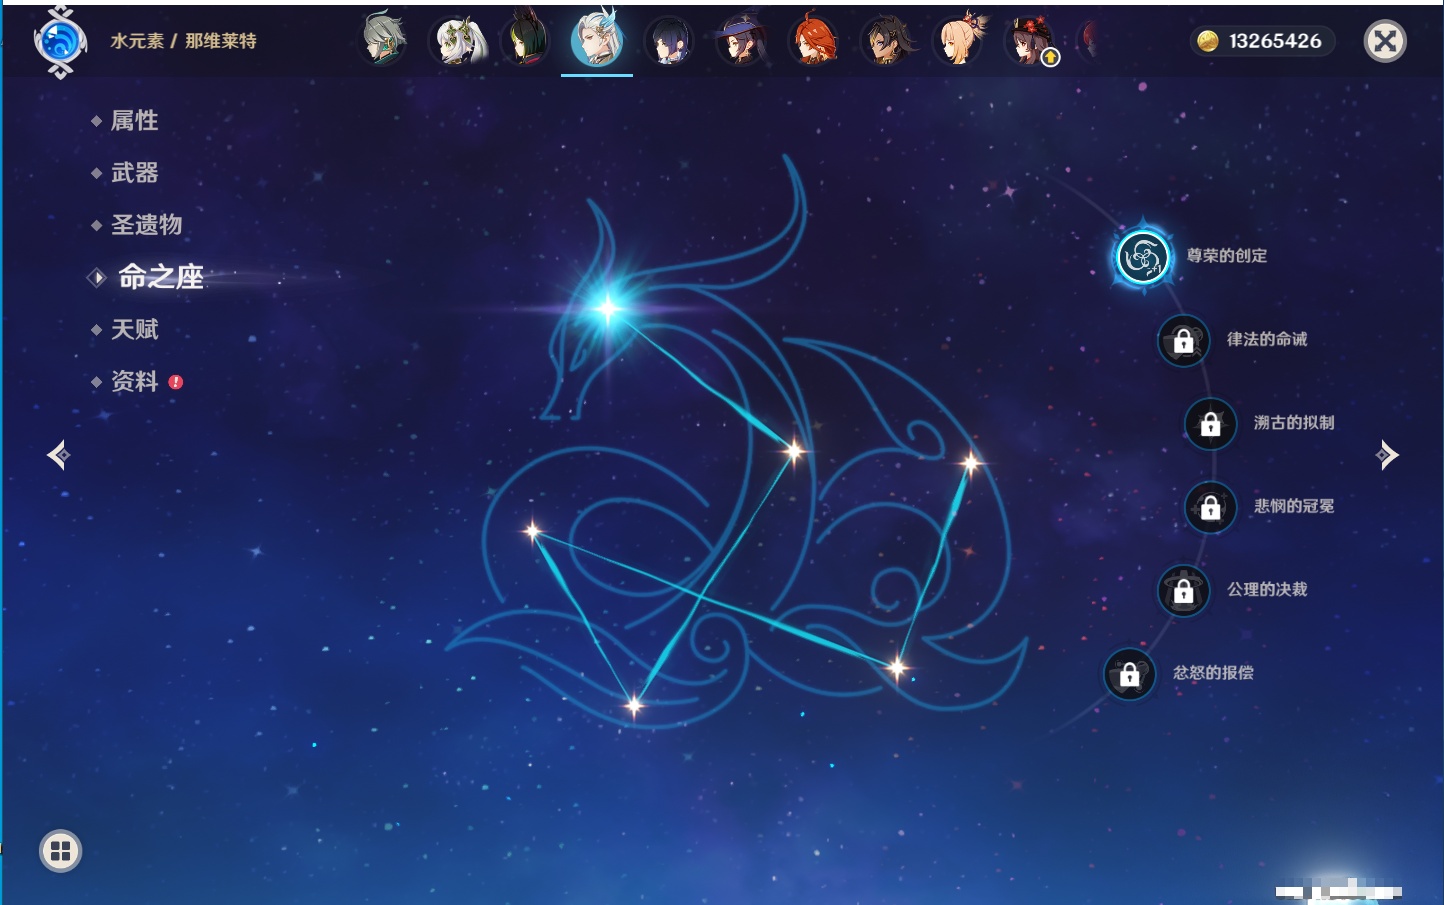Viewport: 1444px width, 905px height.
Task: Go to next character with right arrow
Action: [1387, 455]
